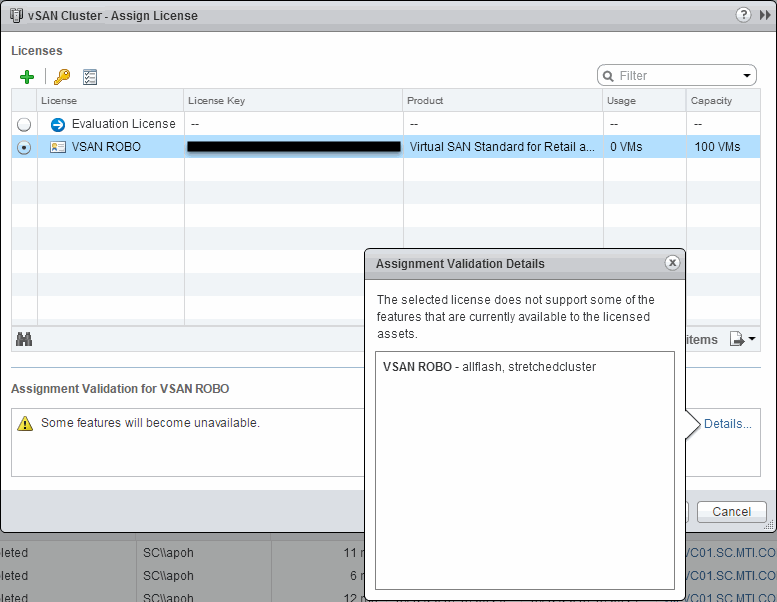Select the VSAN ROBO radio button
This screenshot has width=777, height=602.
24,147
